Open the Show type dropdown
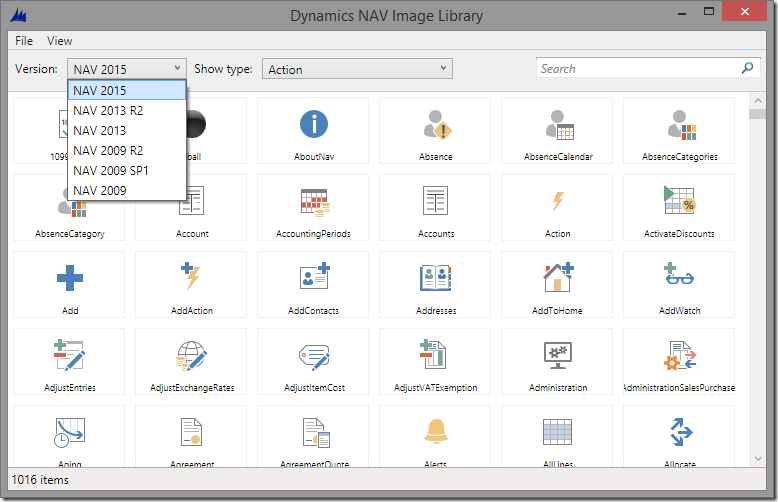778x502 pixels. tap(357, 68)
